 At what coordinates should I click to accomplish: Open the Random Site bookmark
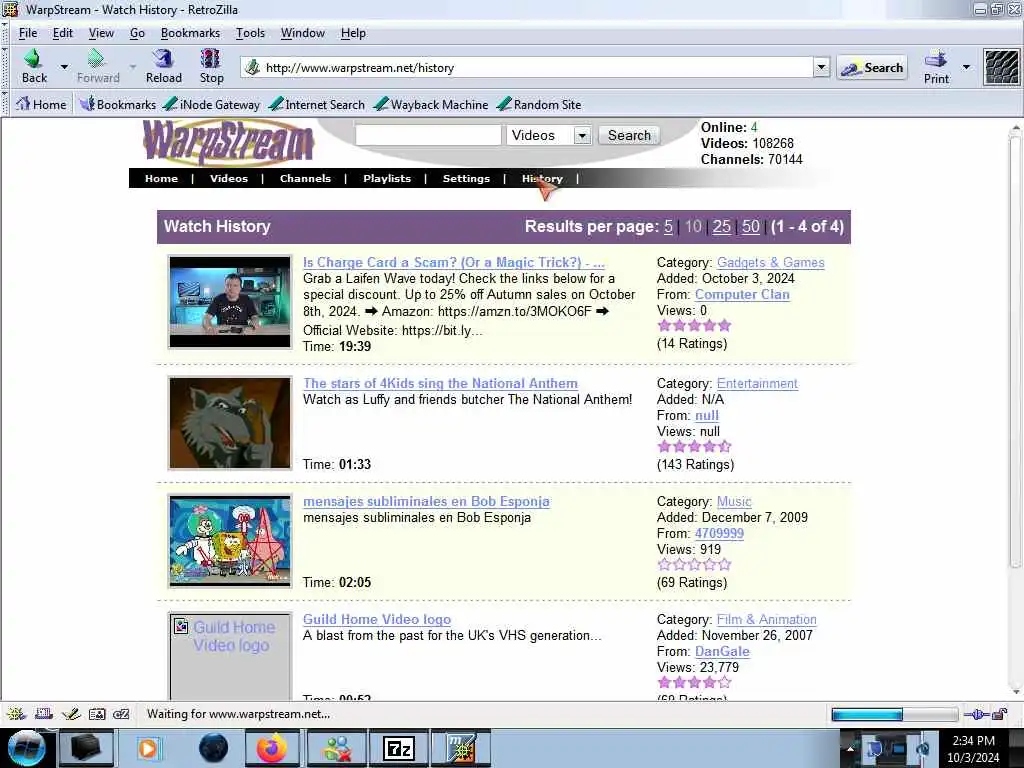pyautogui.click(x=539, y=104)
